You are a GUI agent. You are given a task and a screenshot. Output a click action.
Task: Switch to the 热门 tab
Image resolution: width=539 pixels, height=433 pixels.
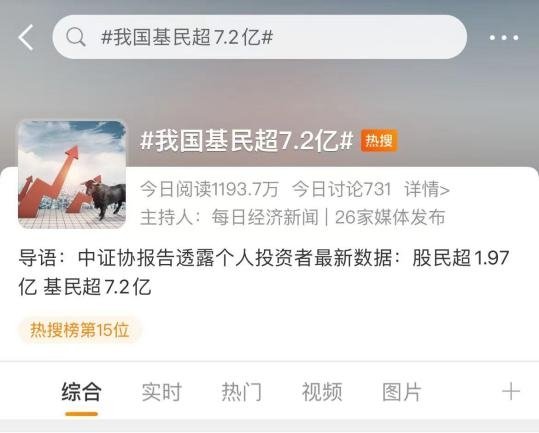pos(242,392)
